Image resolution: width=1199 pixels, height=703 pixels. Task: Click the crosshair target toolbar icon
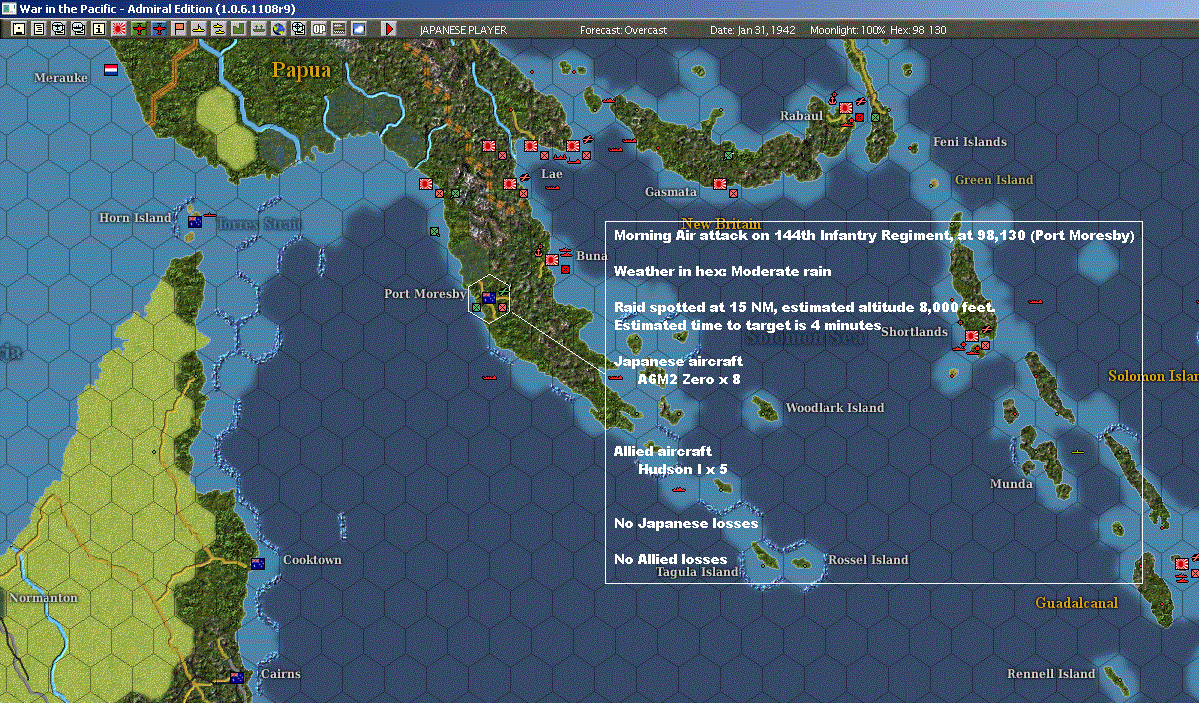[298, 29]
